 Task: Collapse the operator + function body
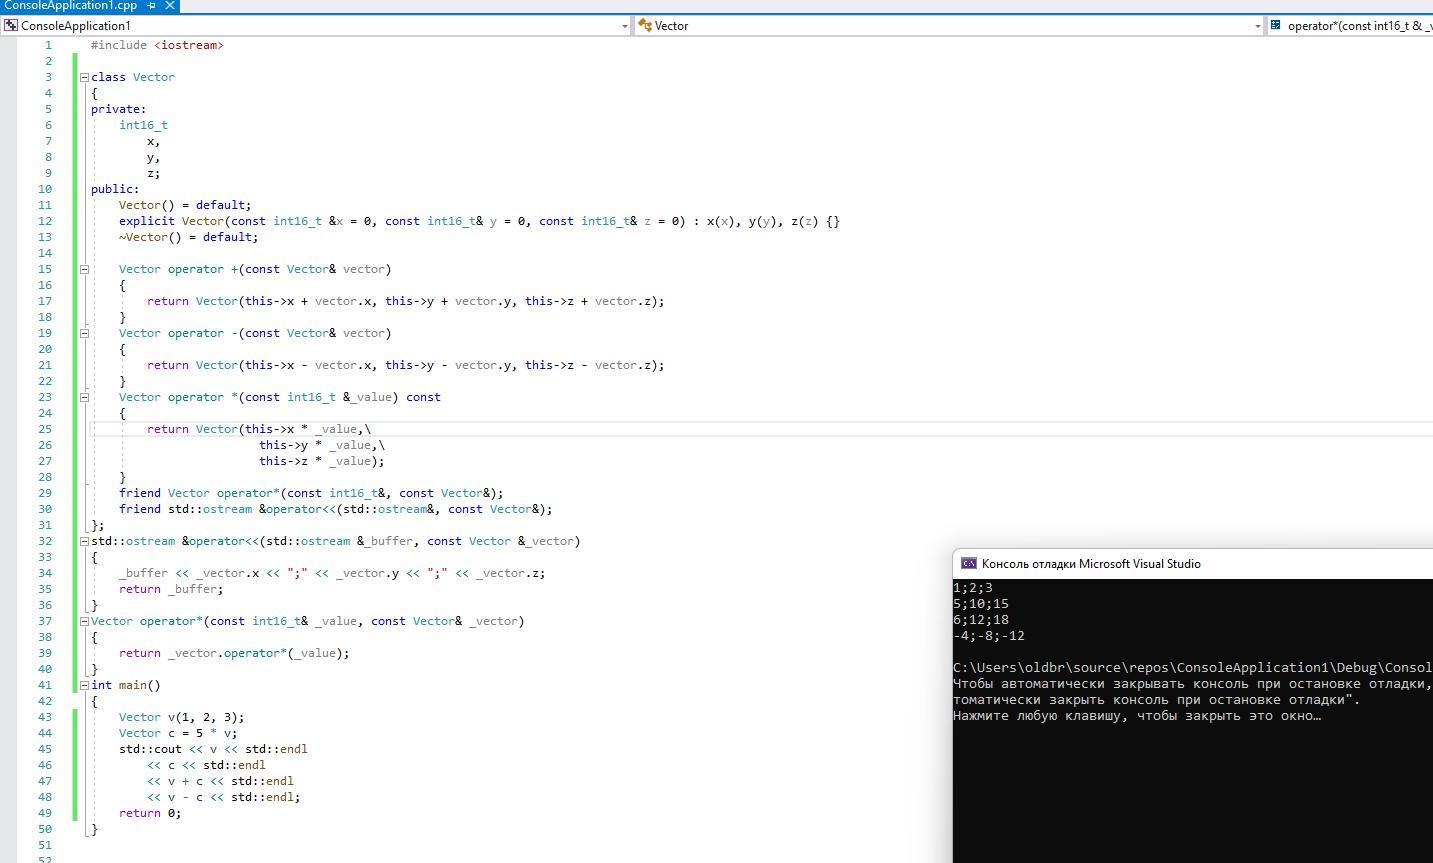click(x=84, y=269)
